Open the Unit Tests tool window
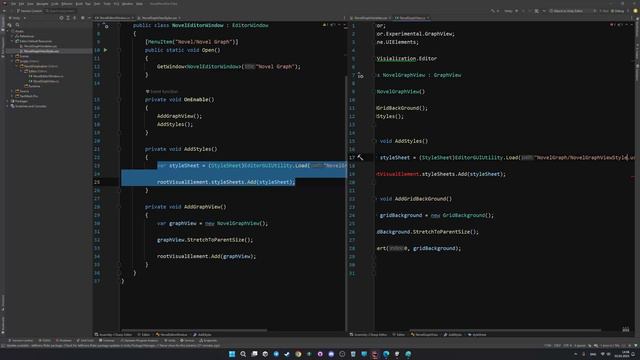Screen dimensions: 640x360 [x=86, y=340]
